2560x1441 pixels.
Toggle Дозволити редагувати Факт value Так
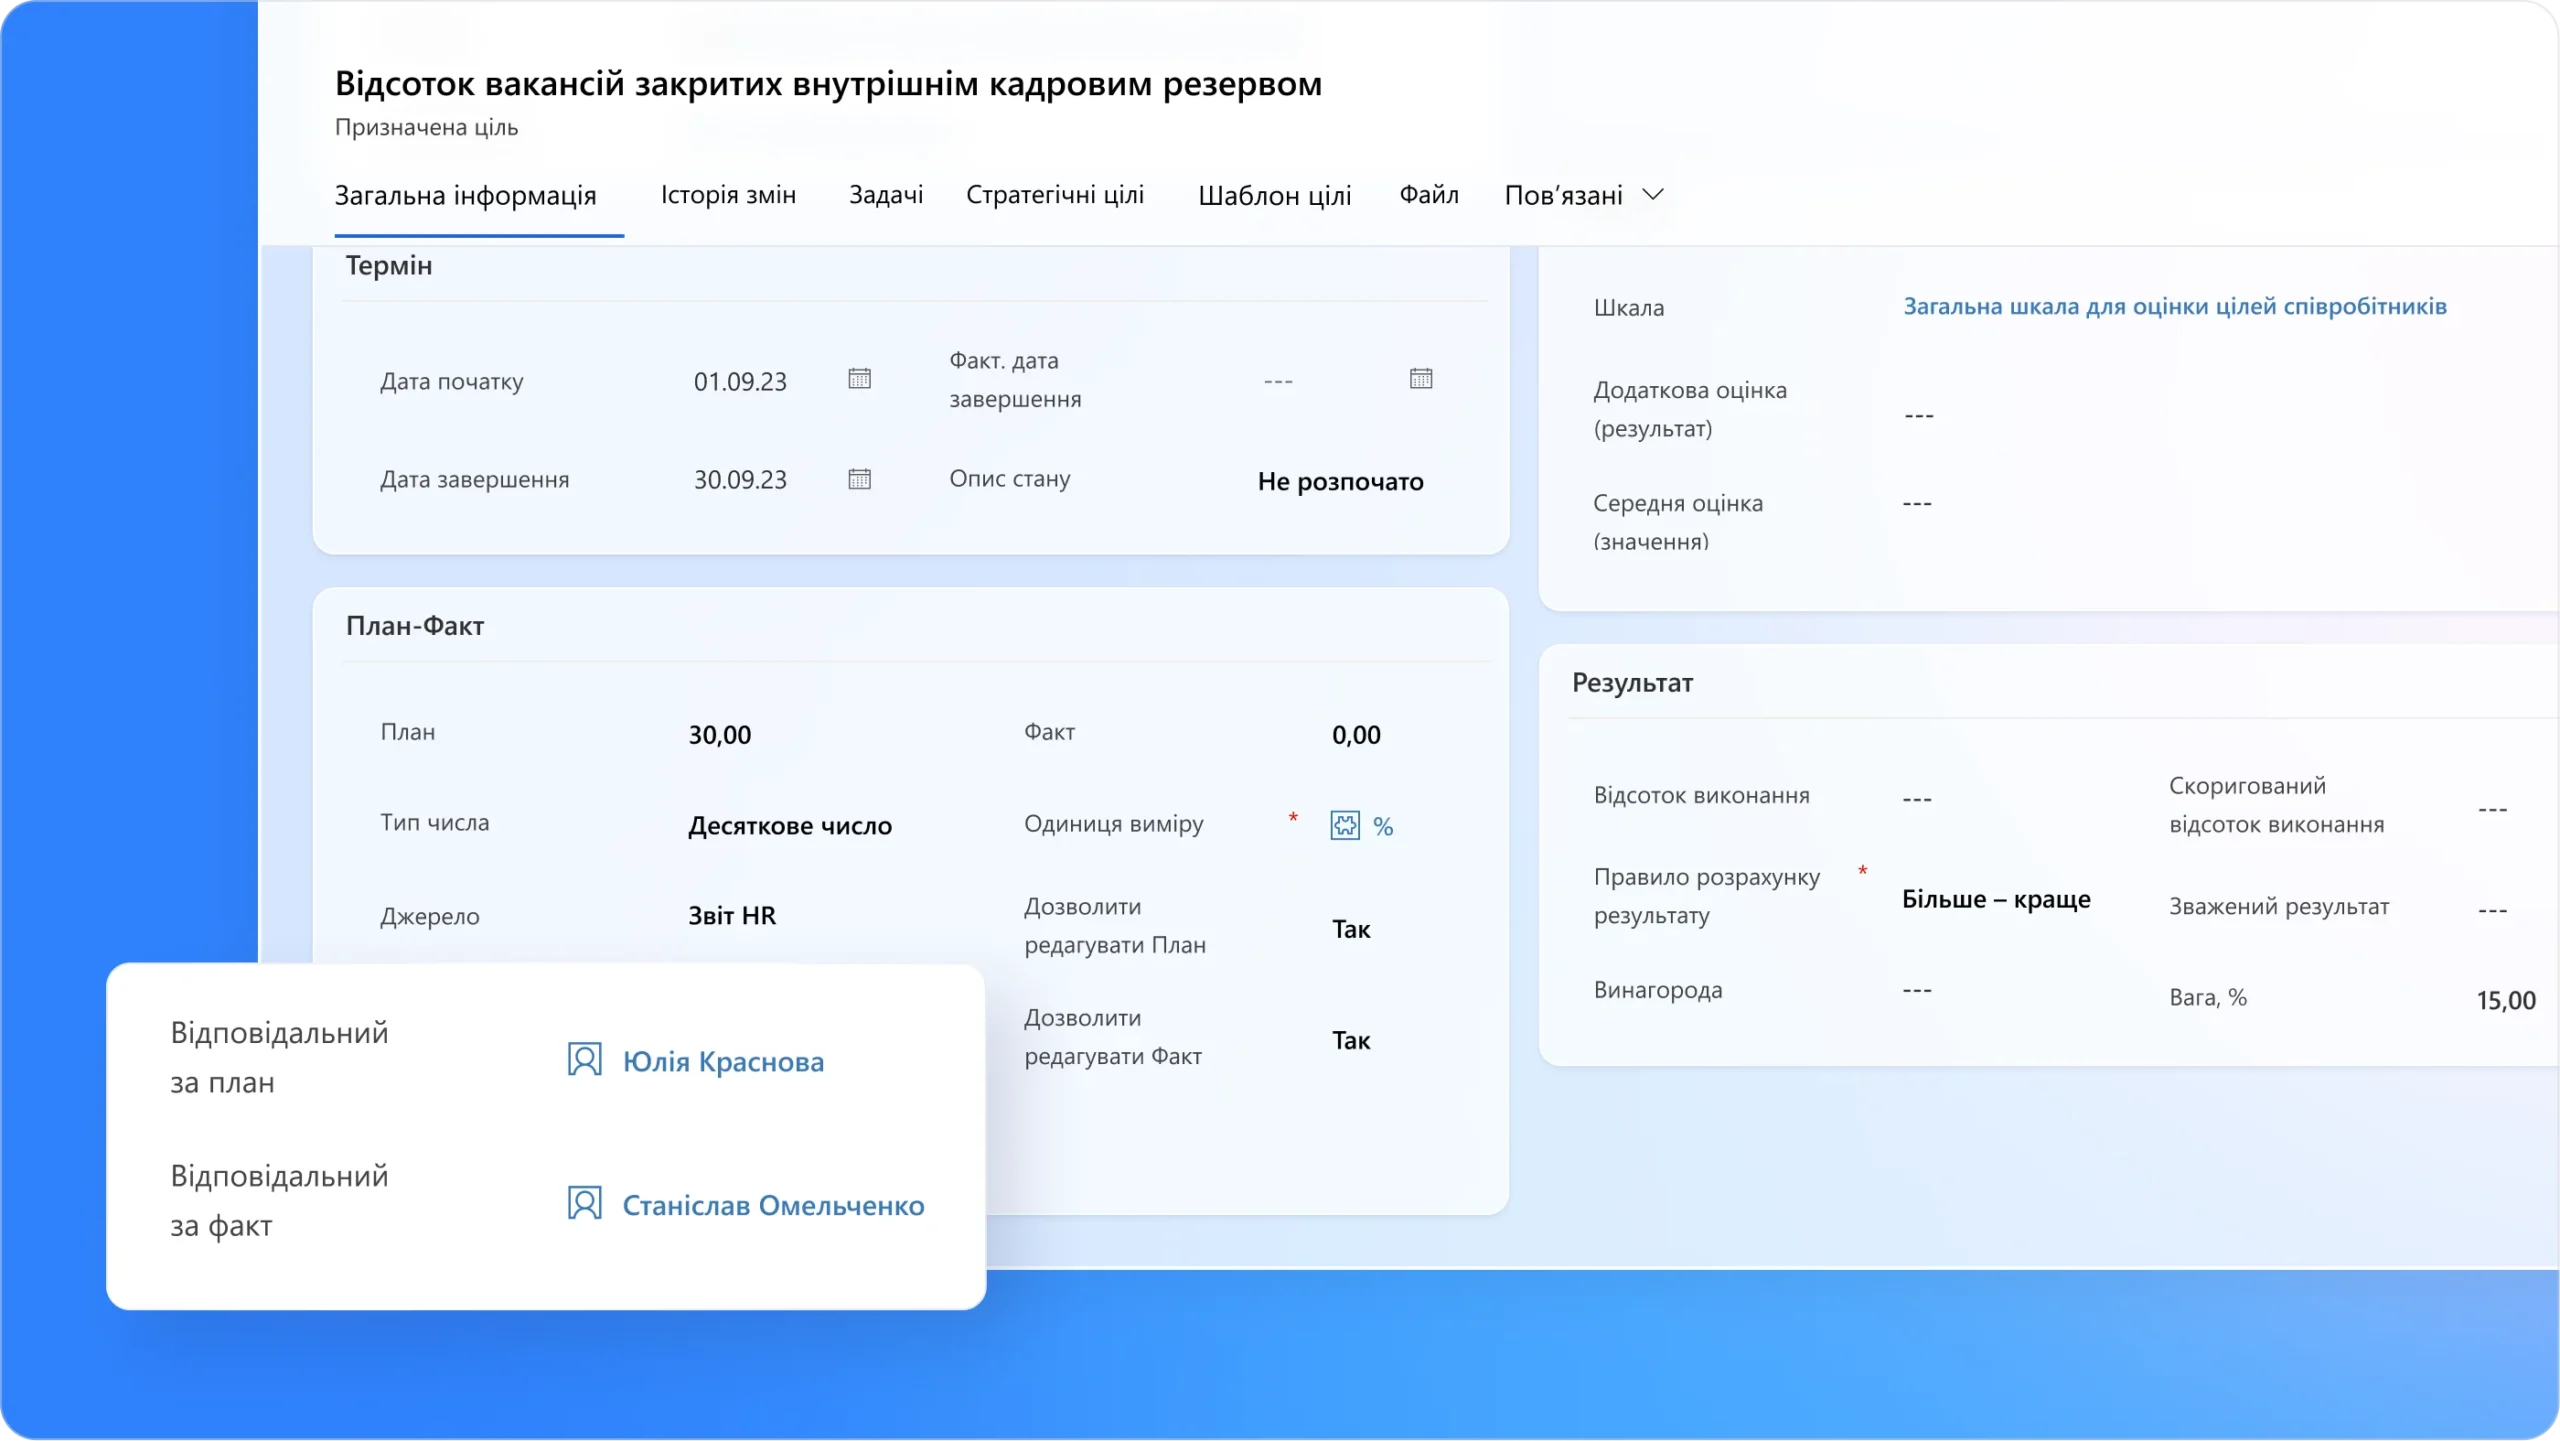tap(1351, 1040)
